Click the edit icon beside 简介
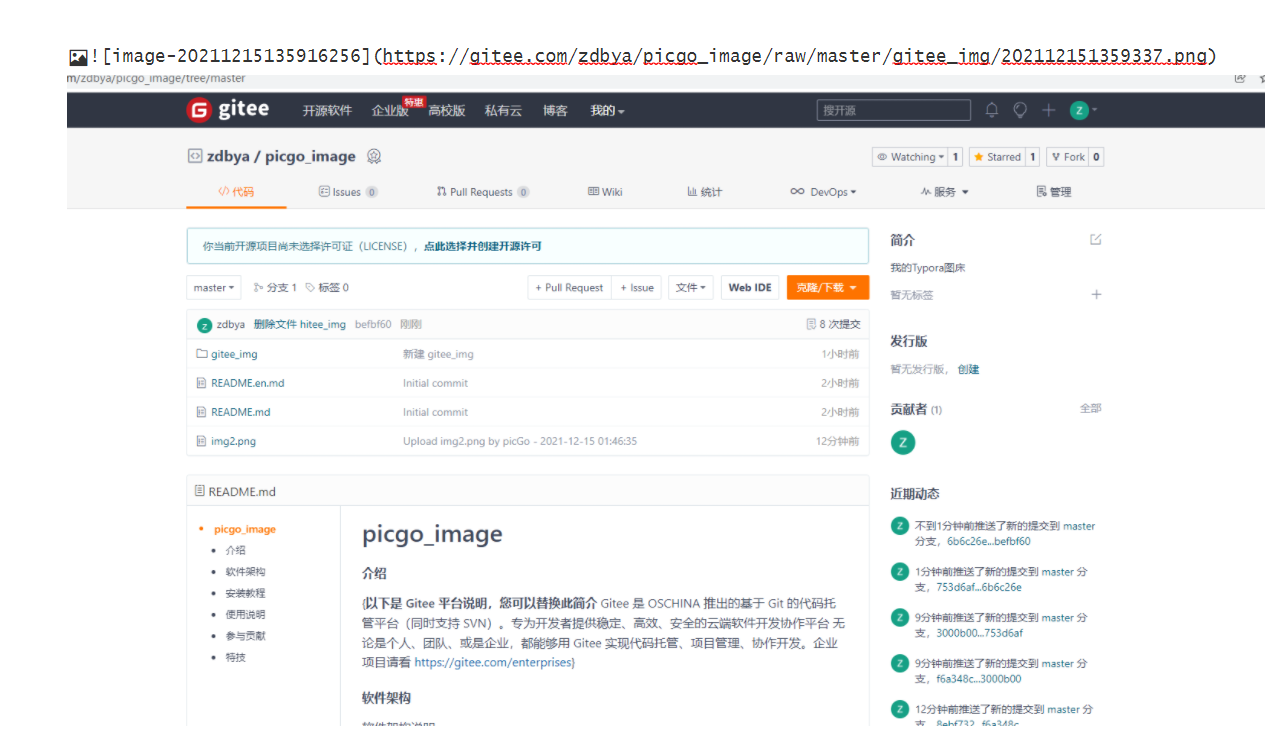 pos(1096,239)
